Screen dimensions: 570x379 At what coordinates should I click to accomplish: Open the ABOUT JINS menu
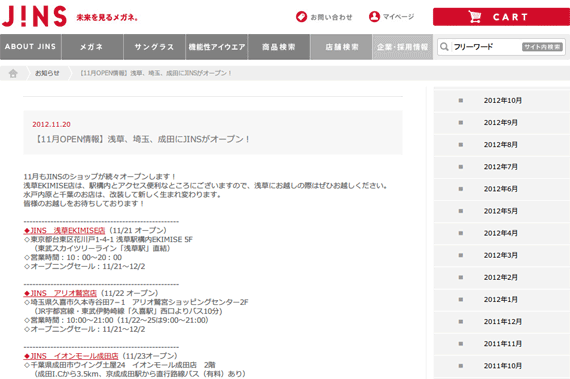pyautogui.click(x=31, y=47)
